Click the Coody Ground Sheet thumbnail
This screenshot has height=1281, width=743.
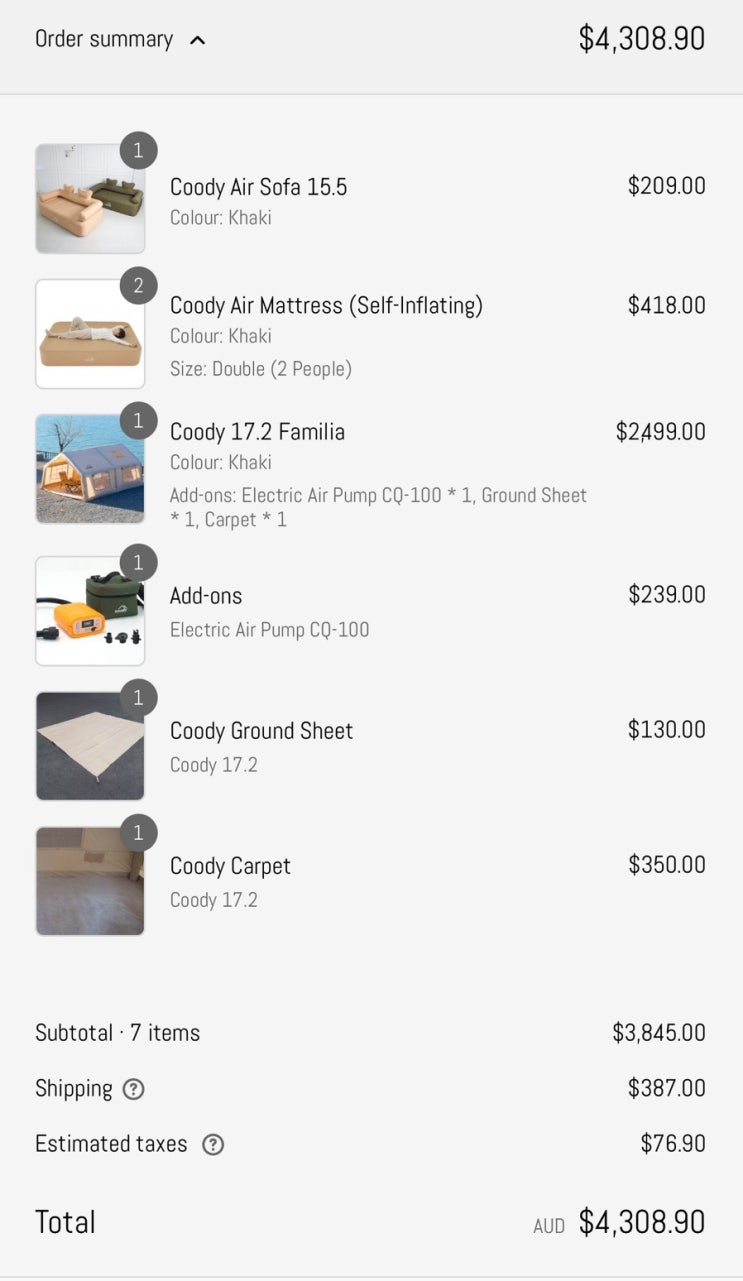[90, 746]
